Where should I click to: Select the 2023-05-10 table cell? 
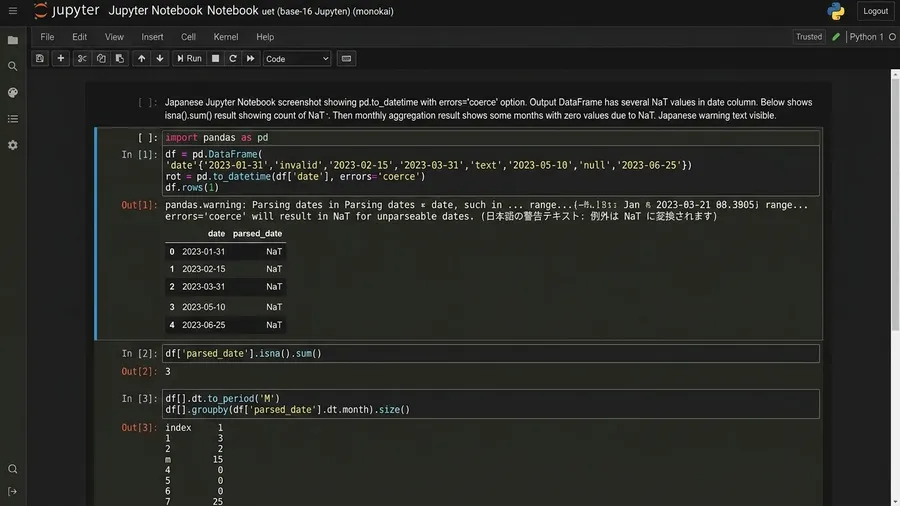(203, 308)
